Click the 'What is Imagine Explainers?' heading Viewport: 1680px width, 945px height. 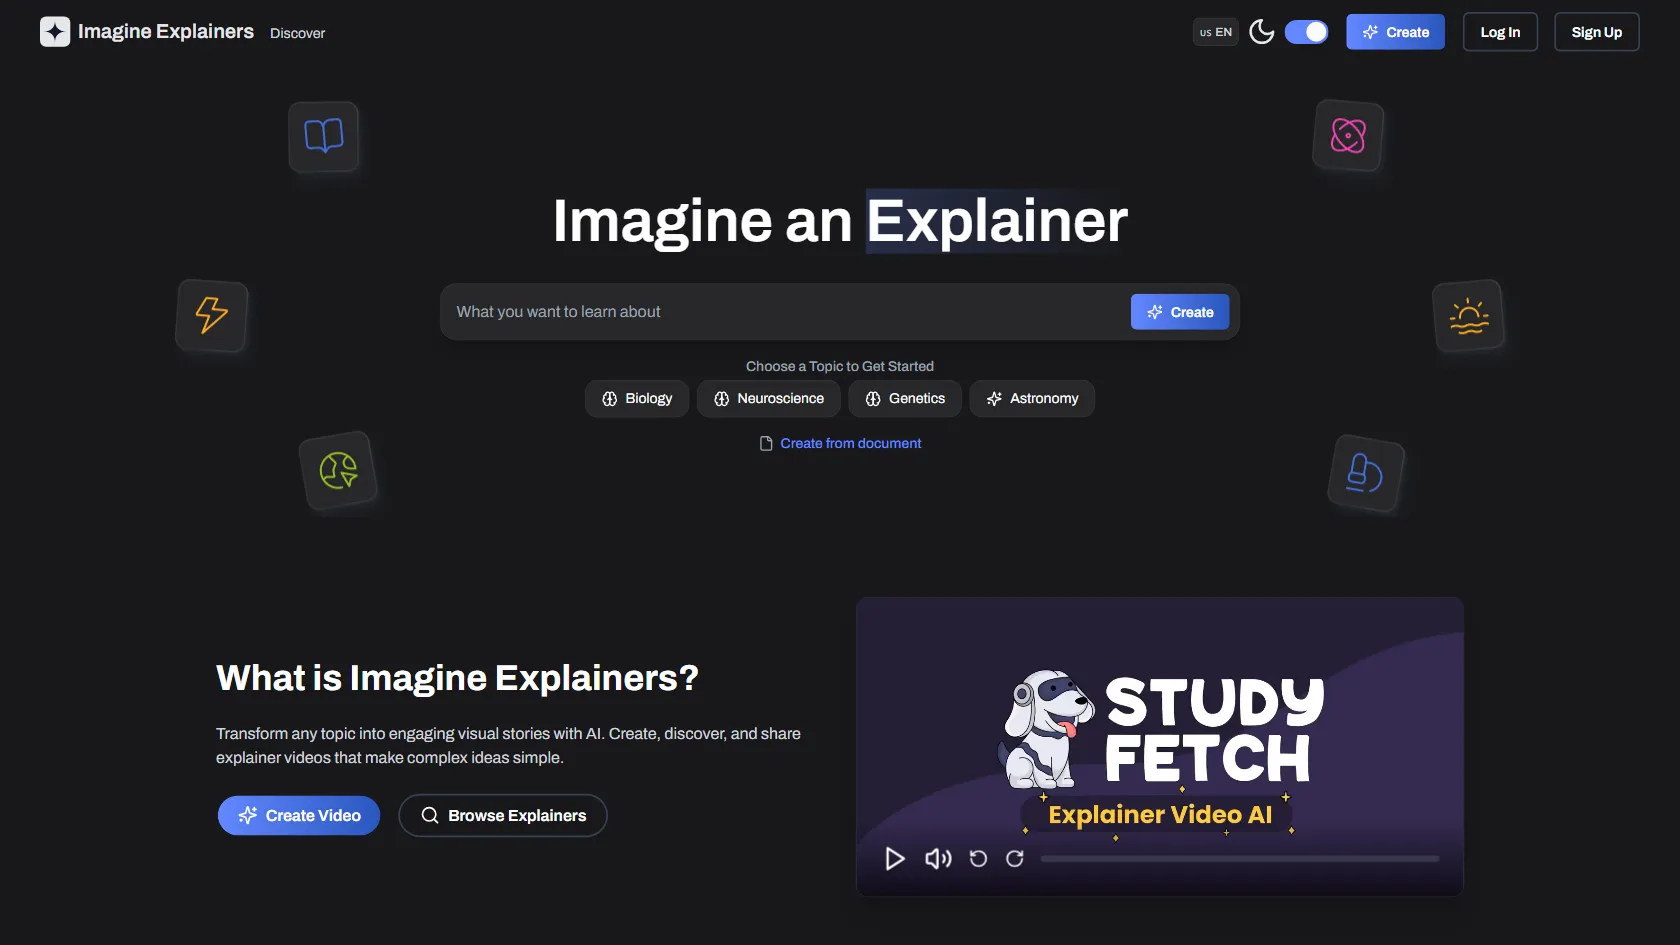tap(457, 678)
